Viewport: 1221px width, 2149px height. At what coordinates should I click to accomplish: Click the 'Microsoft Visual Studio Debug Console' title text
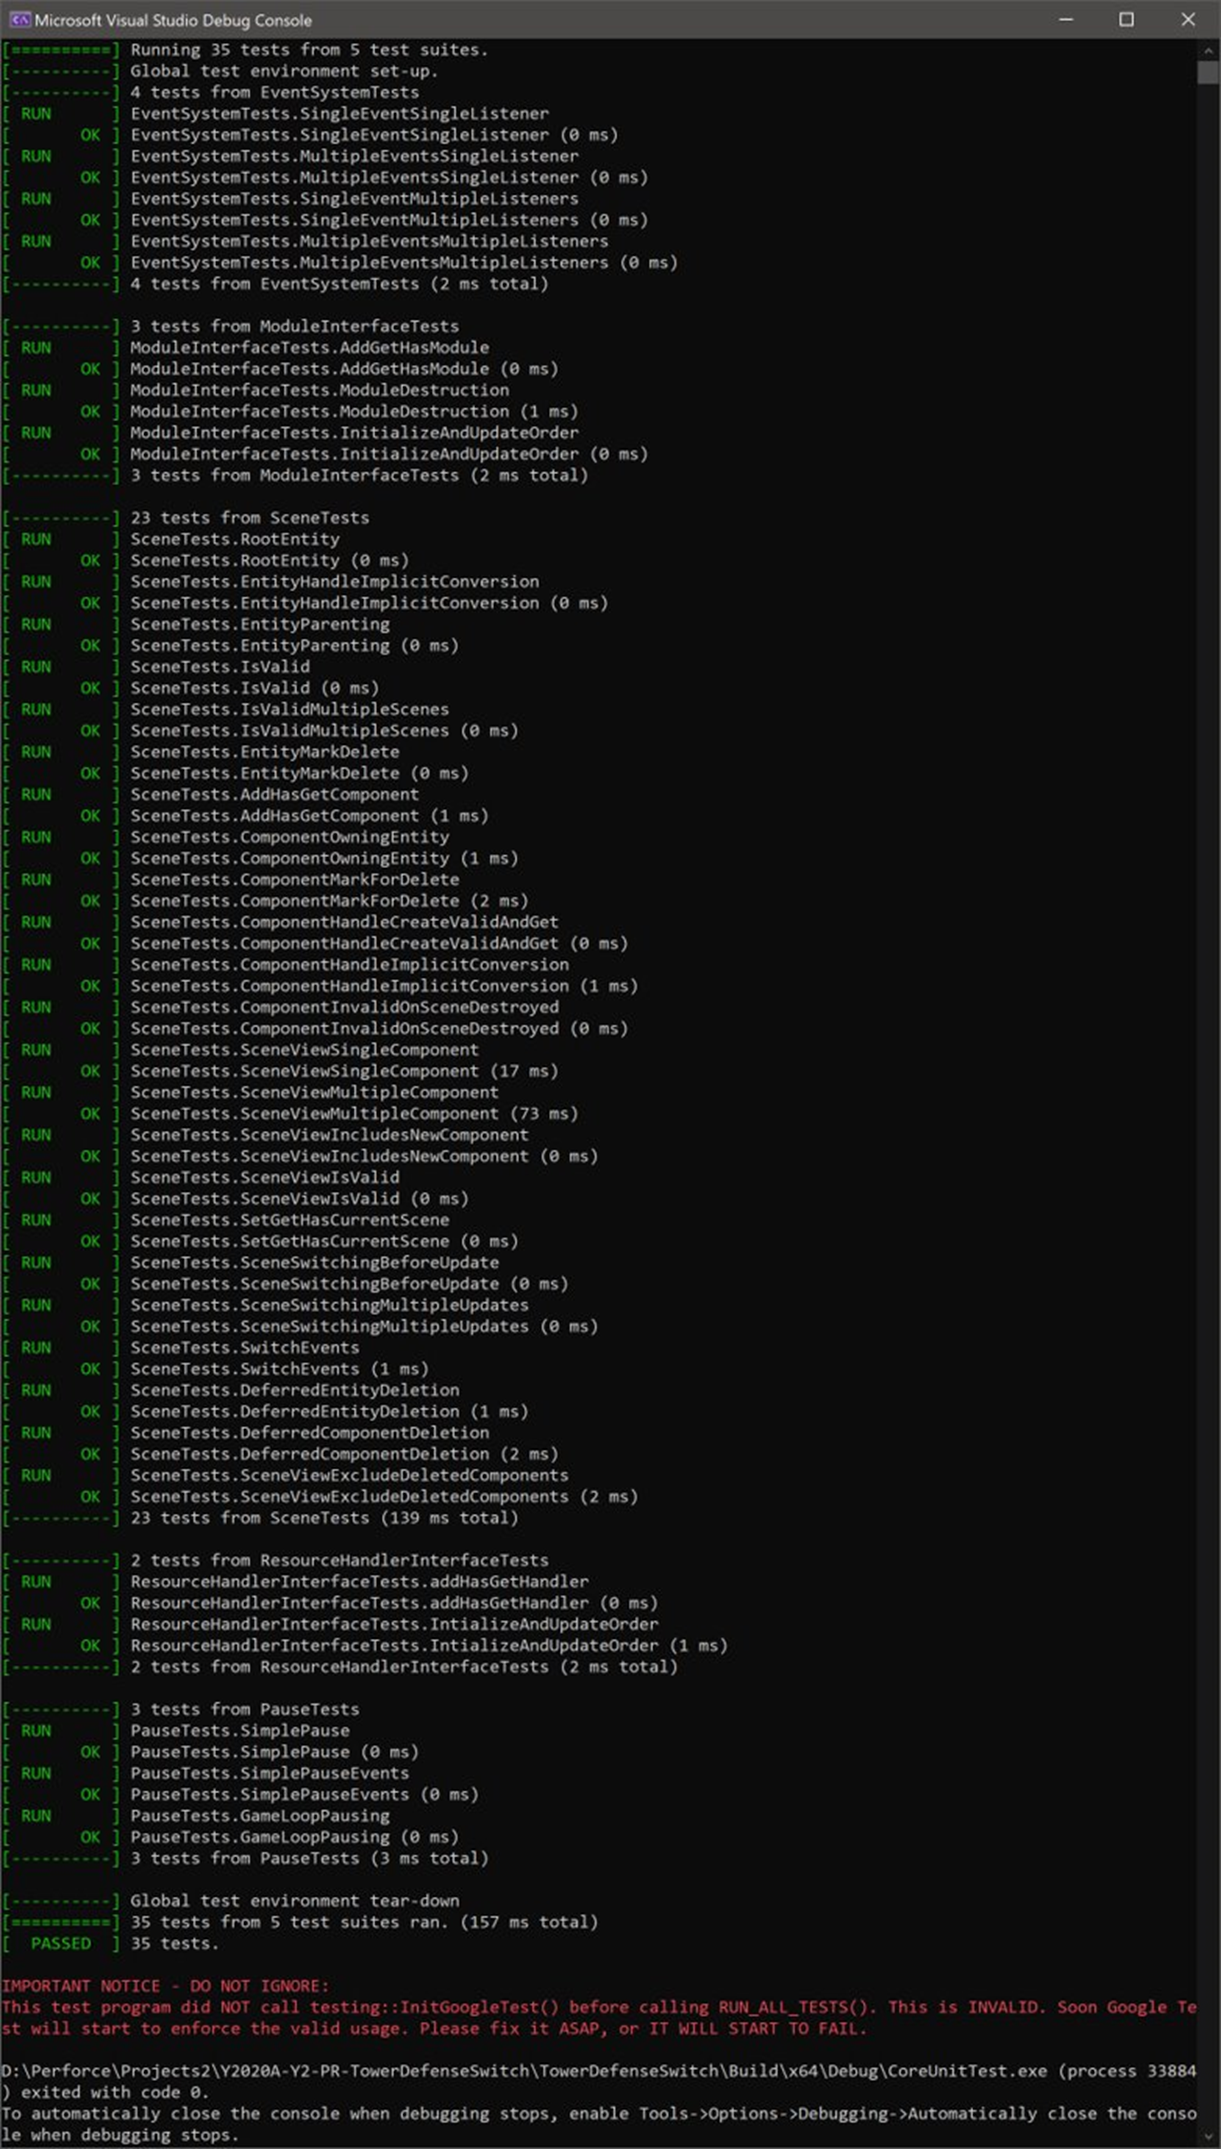click(x=173, y=20)
